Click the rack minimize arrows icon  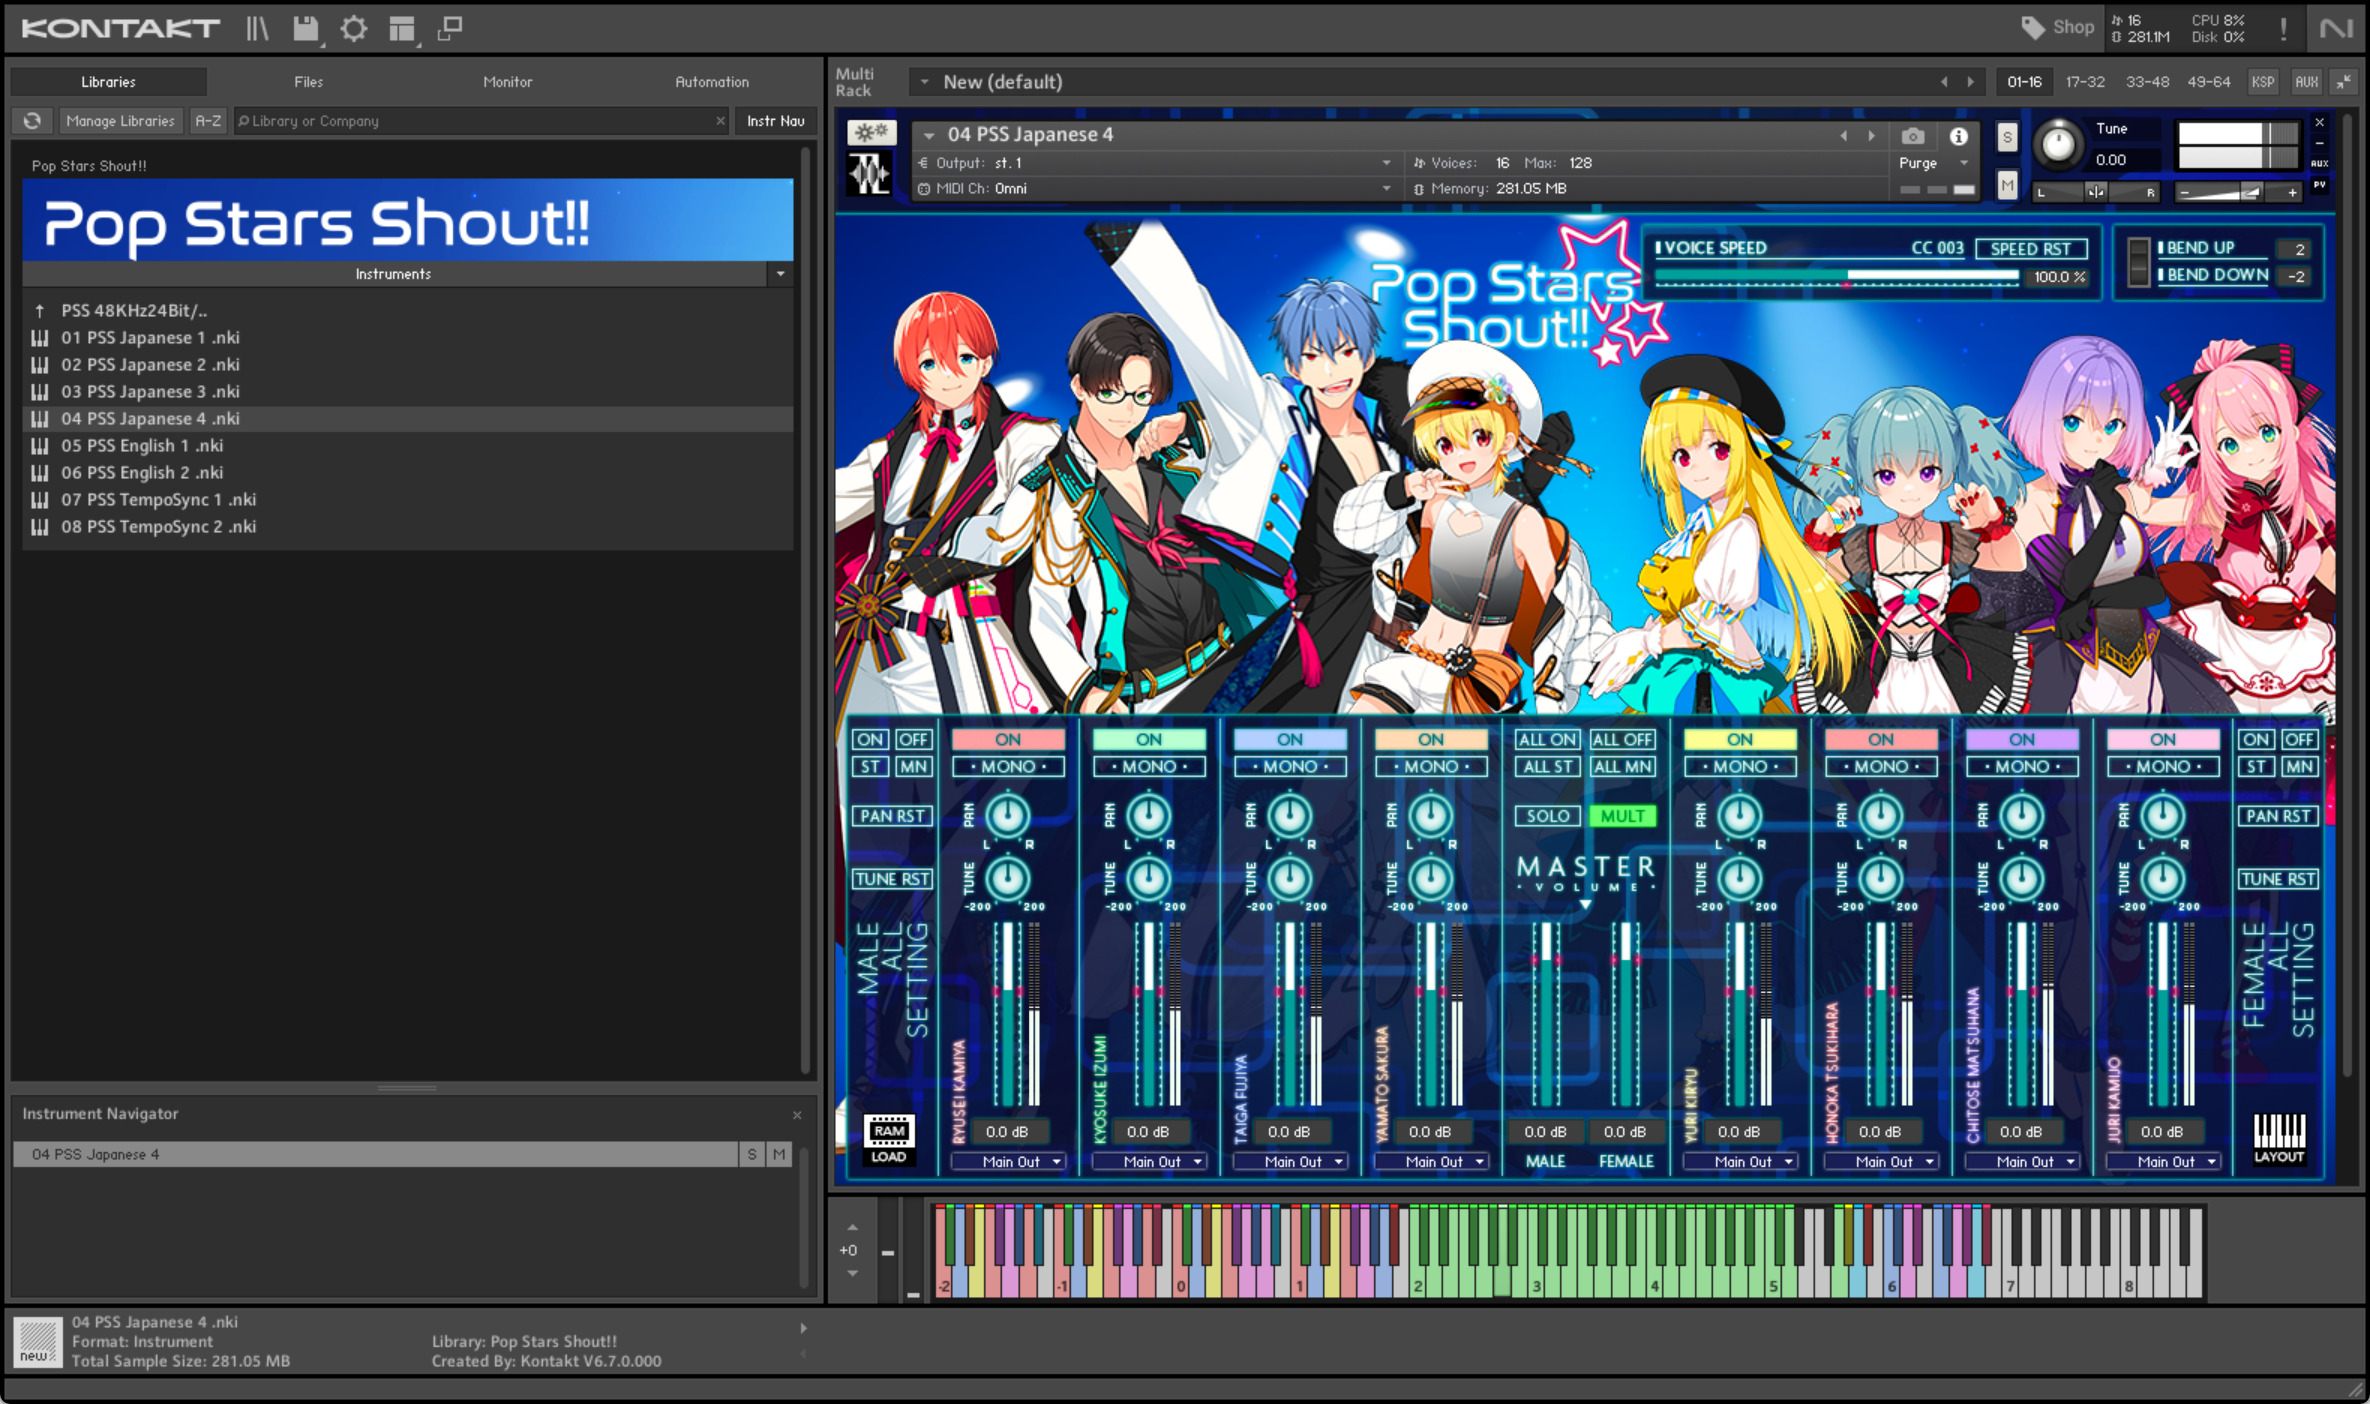pyautogui.click(x=2343, y=82)
